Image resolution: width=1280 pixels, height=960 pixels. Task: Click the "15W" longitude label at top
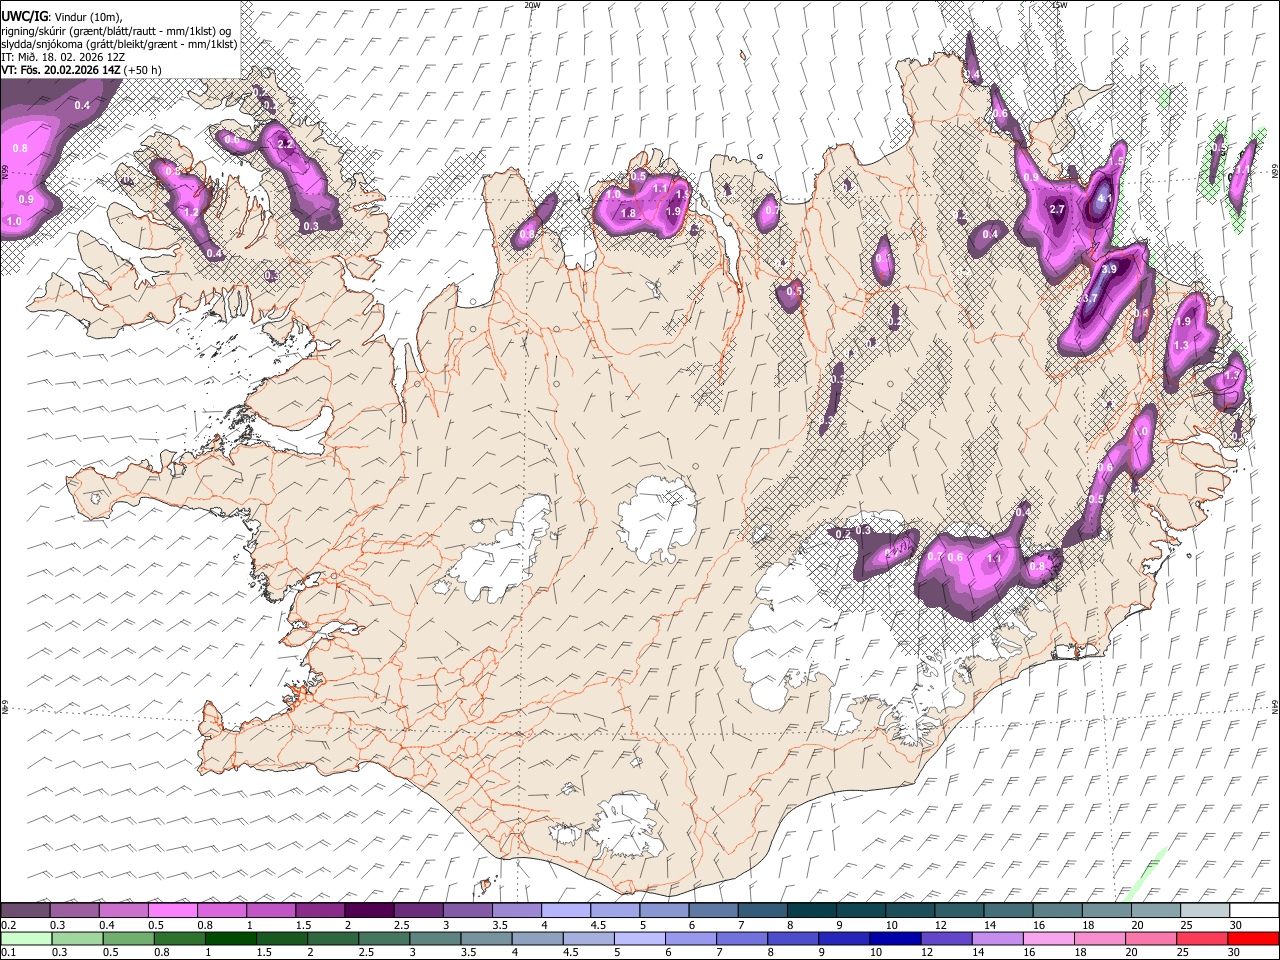point(1059,5)
